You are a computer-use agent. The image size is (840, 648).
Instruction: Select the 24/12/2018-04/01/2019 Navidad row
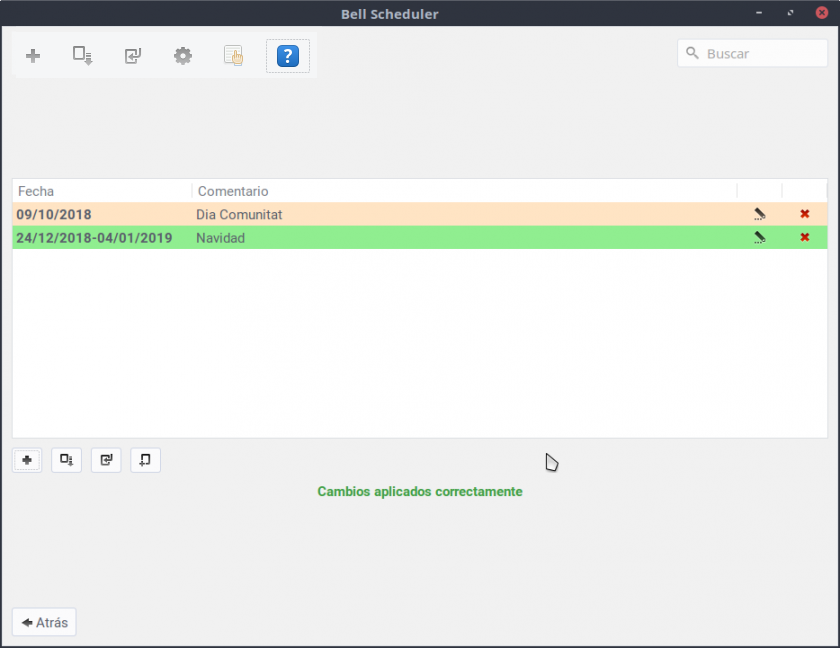(400, 238)
